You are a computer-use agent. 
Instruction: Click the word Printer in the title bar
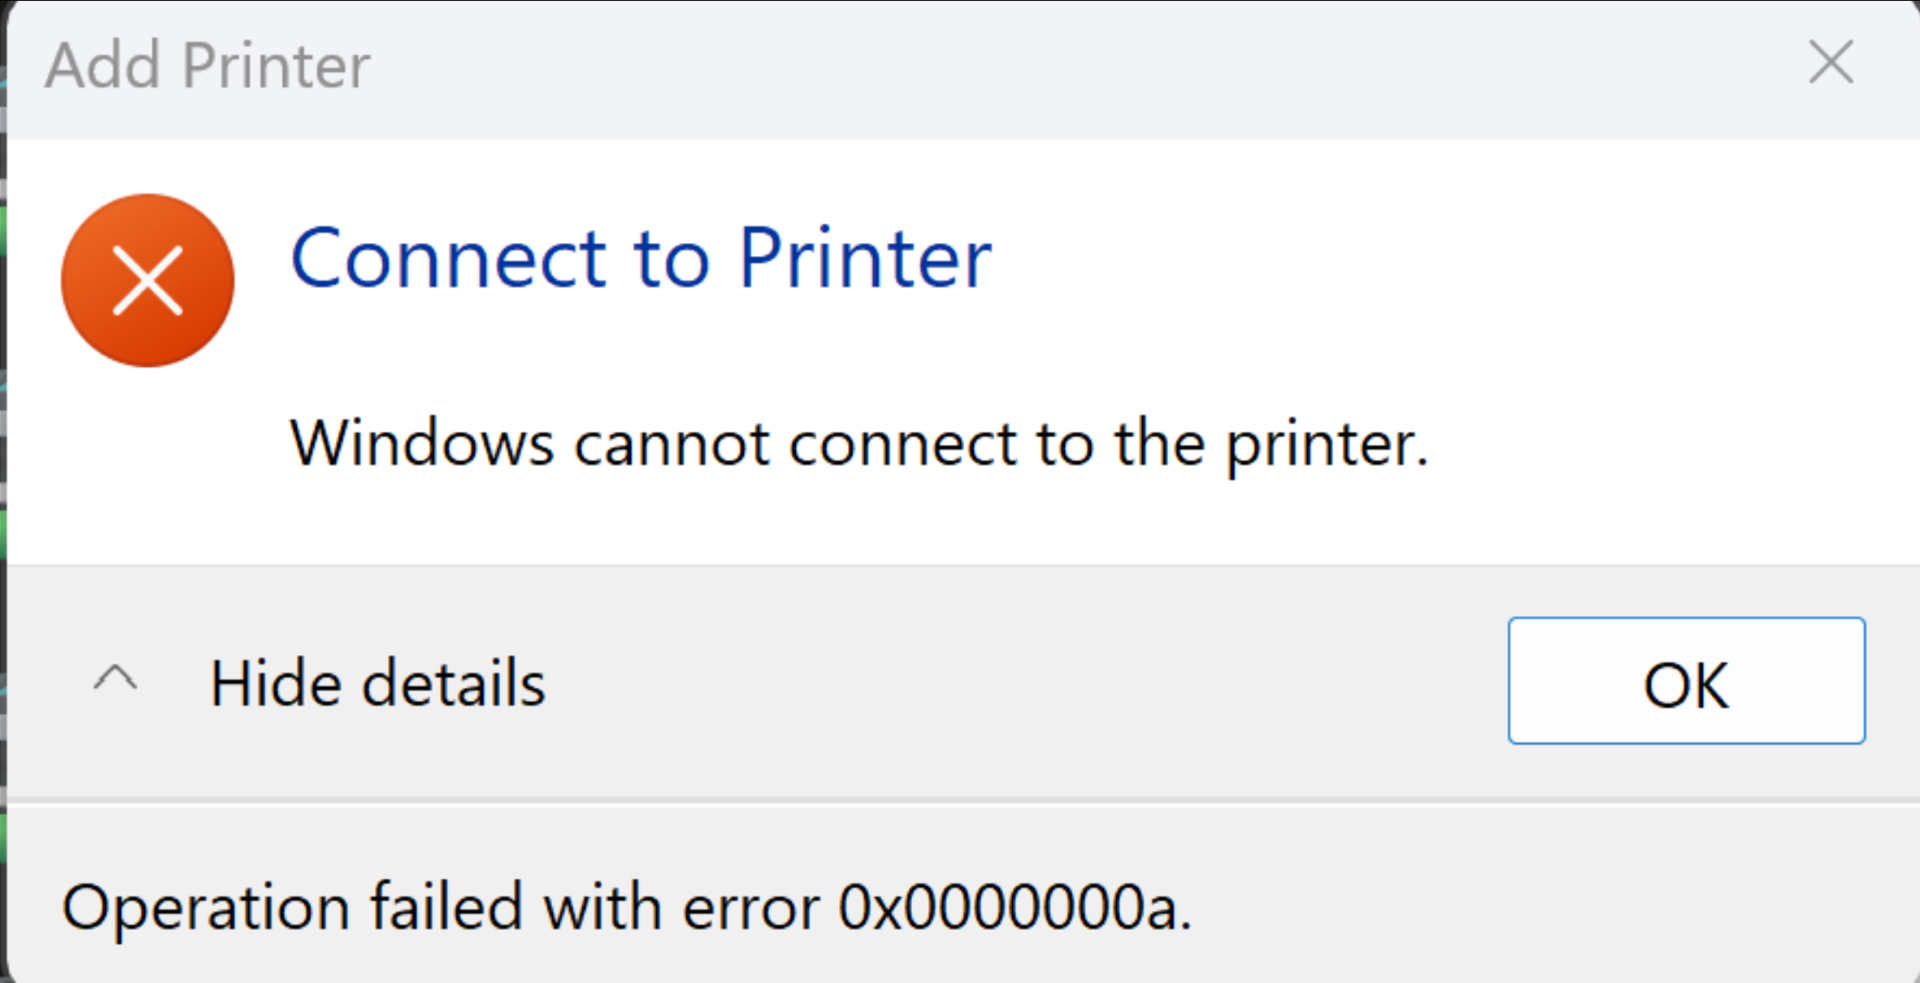[276, 66]
